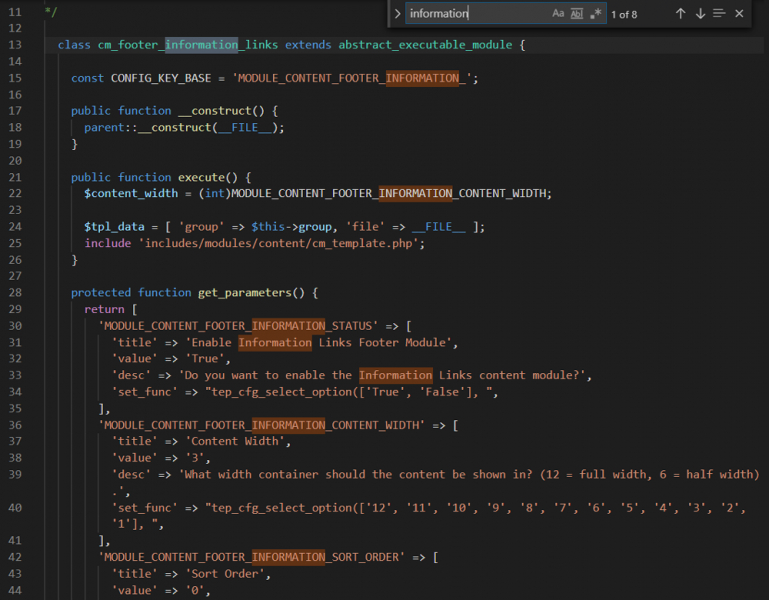
Task: Click '__construct()' in function declaration line 17
Action: [x=221, y=111]
